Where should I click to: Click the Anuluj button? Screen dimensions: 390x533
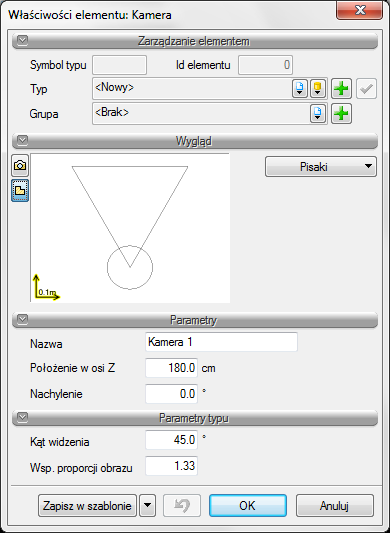point(335,505)
